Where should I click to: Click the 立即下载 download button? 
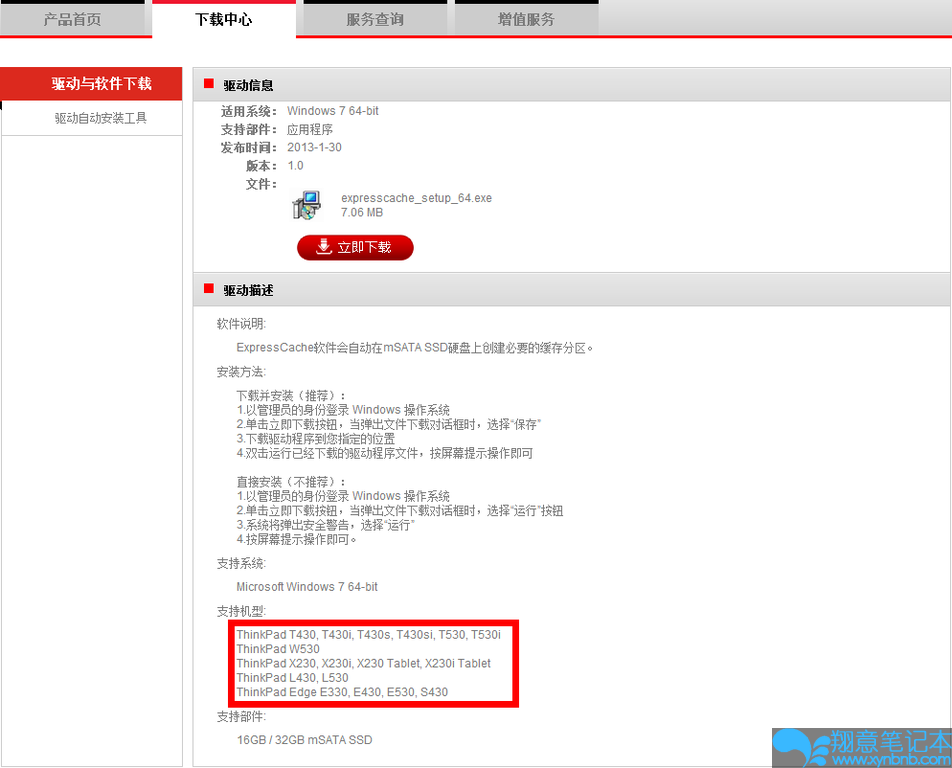(x=355, y=247)
